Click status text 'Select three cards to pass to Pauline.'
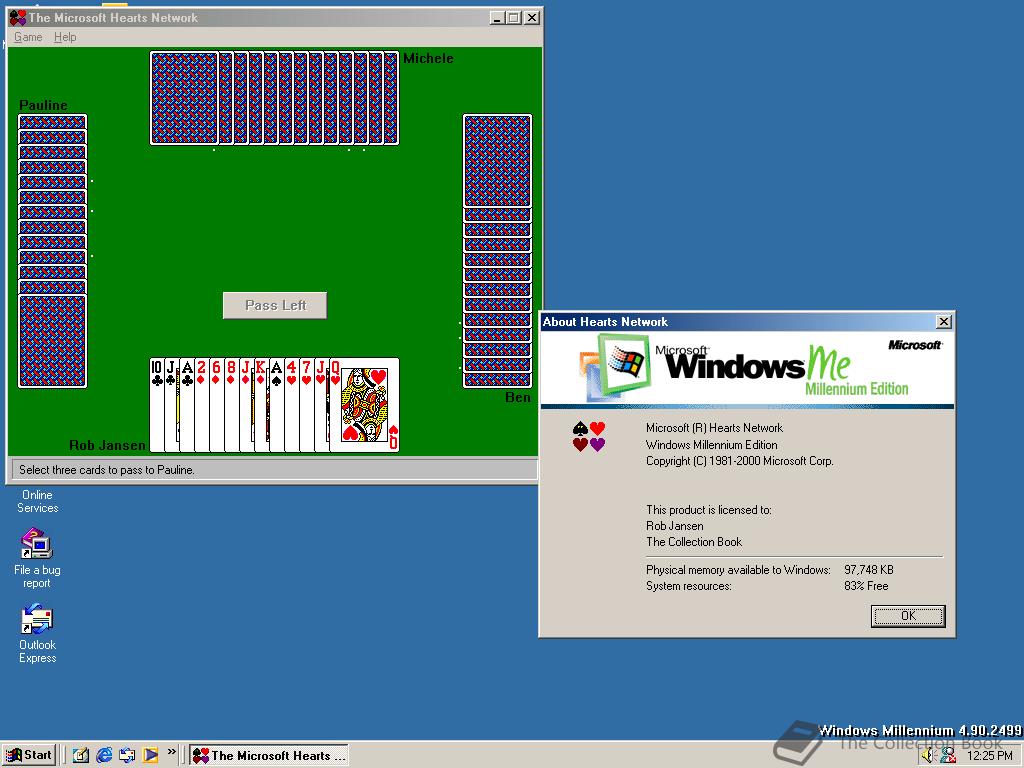The image size is (1024, 768). 106,470
